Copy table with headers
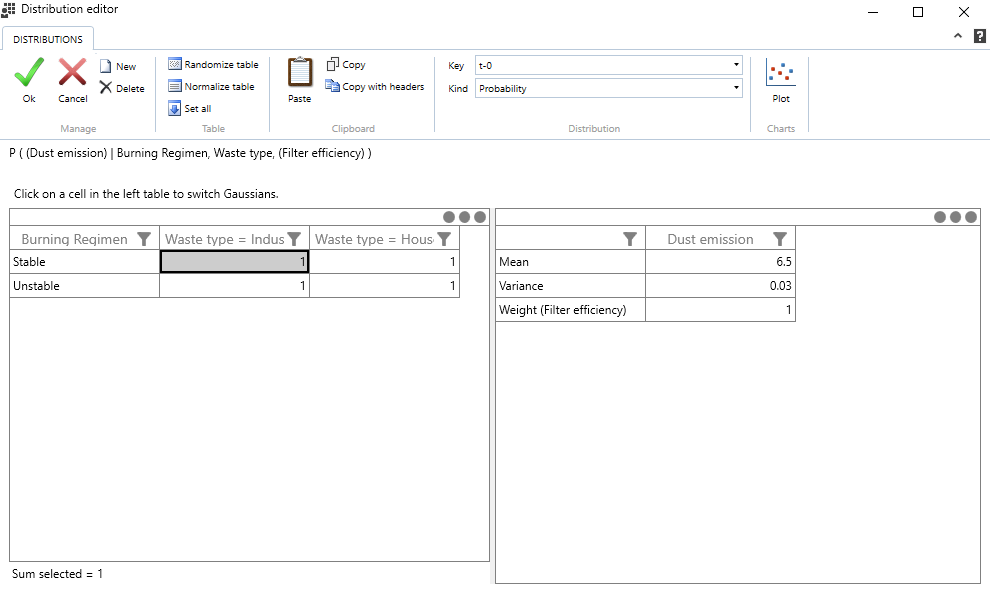Screen dimensions: 990x594 pyautogui.click(x=375, y=87)
